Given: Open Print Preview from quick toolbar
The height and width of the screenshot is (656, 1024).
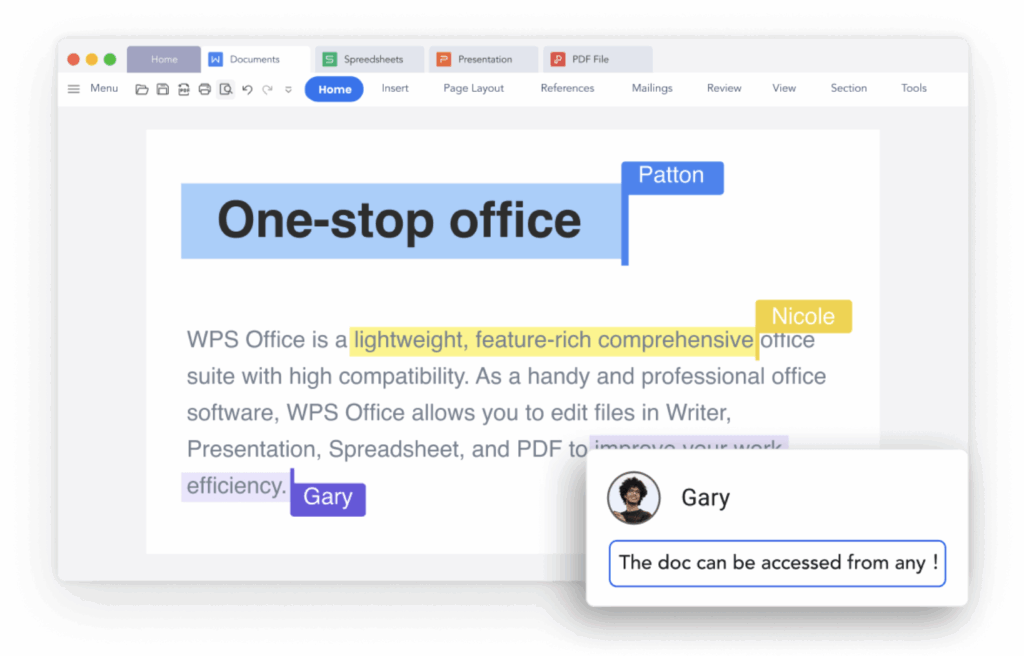Looking at the screenshot, I should coord(226,89).
